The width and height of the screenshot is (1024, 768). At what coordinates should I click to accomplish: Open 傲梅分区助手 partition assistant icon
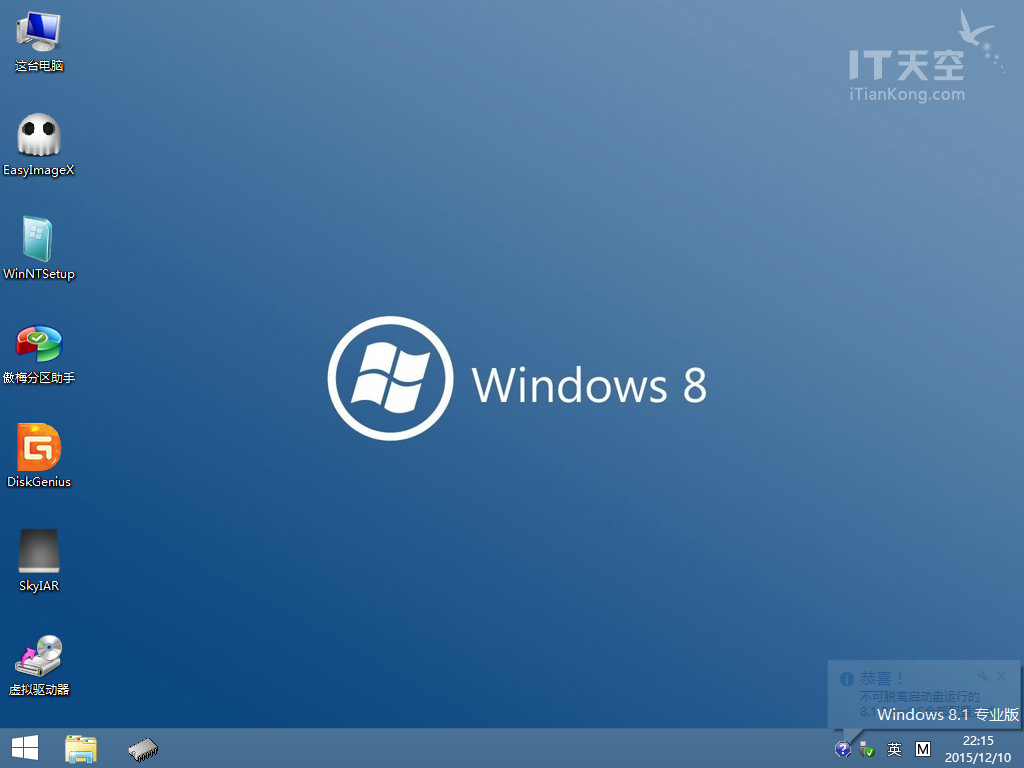pyautogui.click(x=39, y=353)
